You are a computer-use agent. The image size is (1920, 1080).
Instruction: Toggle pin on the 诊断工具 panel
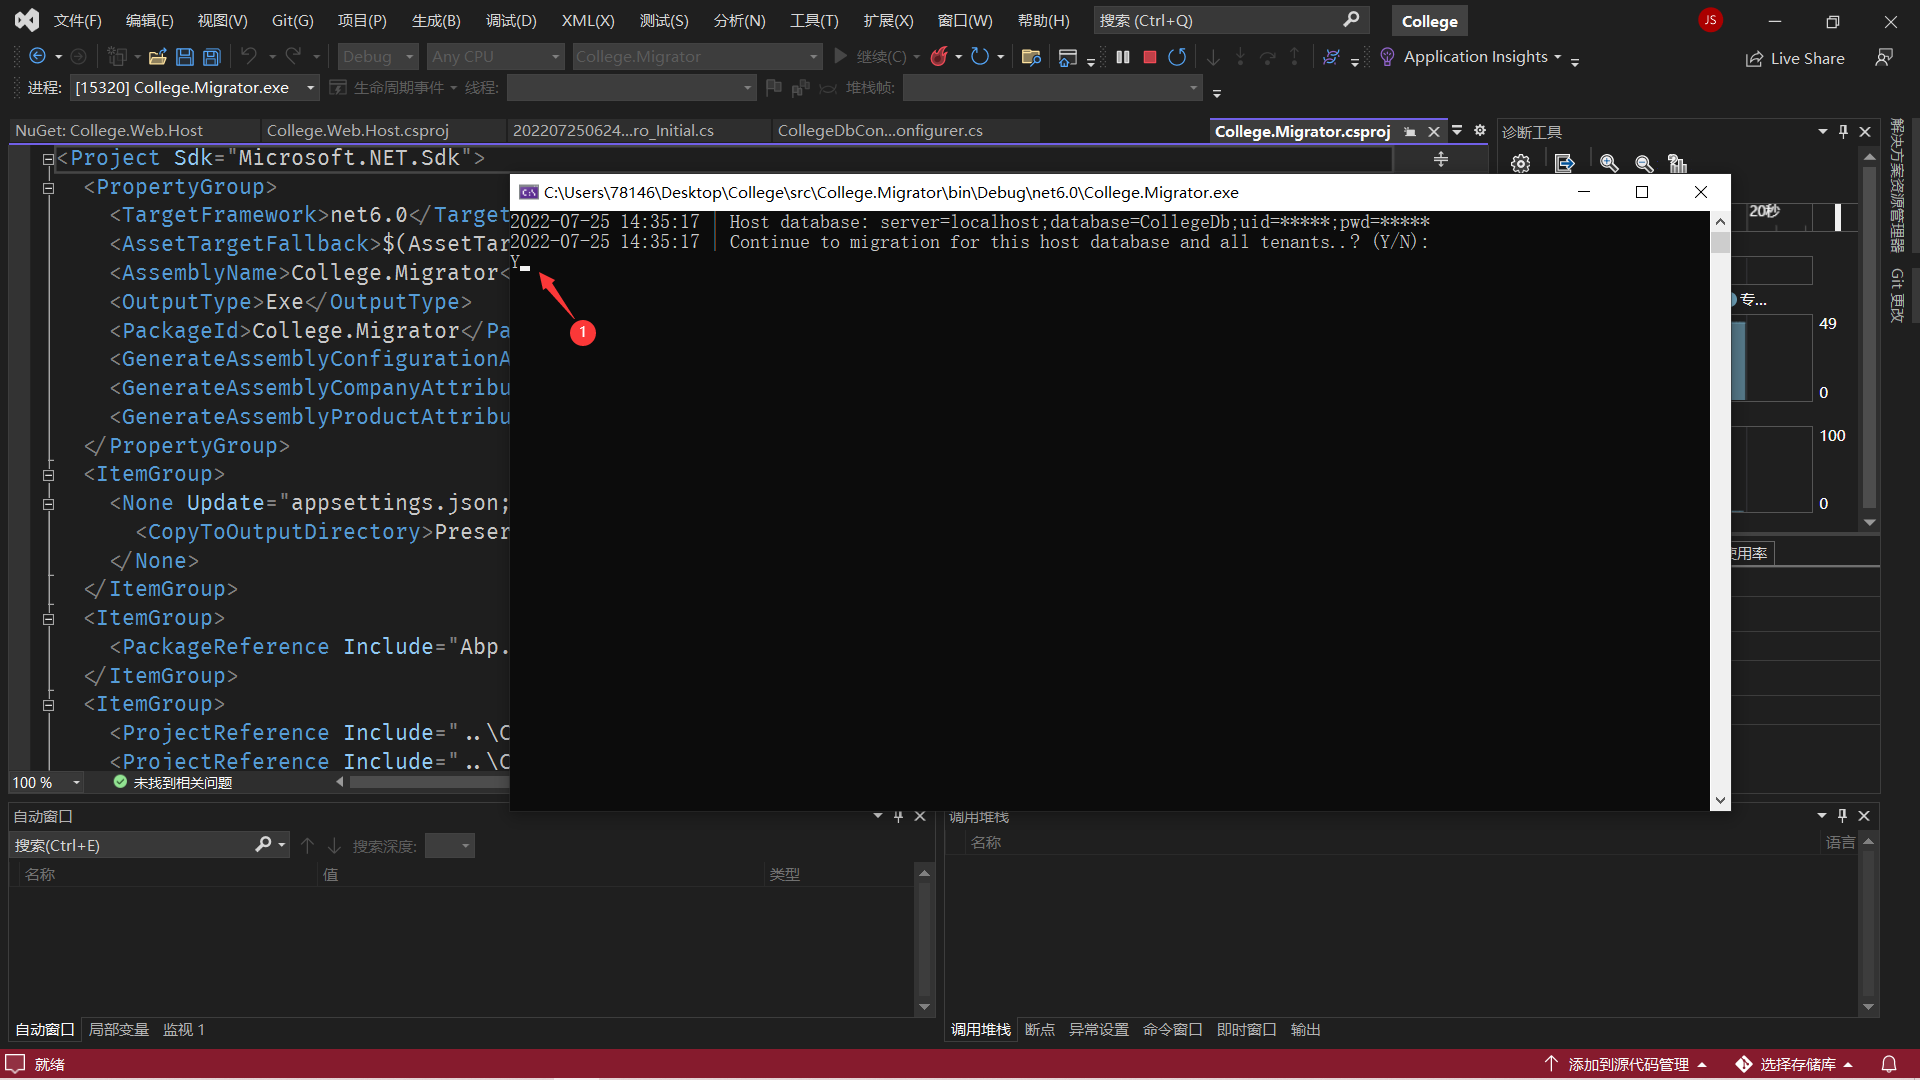click(x=1843, y=131)
